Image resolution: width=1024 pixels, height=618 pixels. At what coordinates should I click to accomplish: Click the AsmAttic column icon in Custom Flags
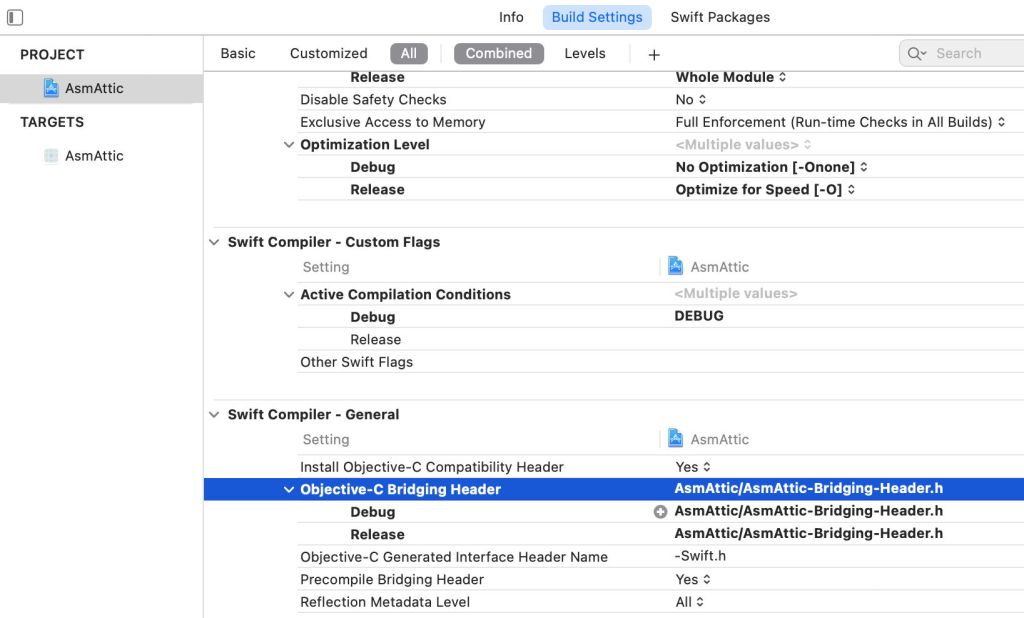pos(675,266)
